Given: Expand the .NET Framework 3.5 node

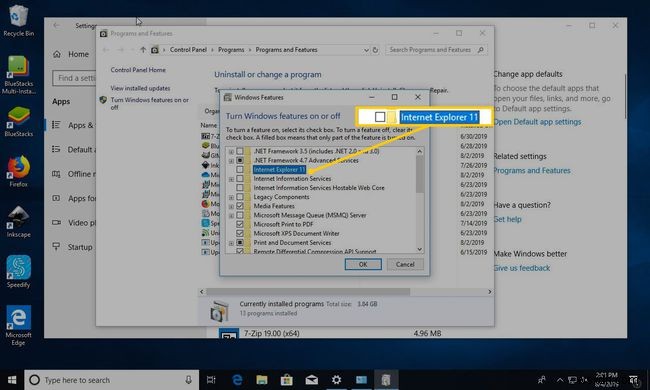Looking at the screenshot, I should pos(231,152).
